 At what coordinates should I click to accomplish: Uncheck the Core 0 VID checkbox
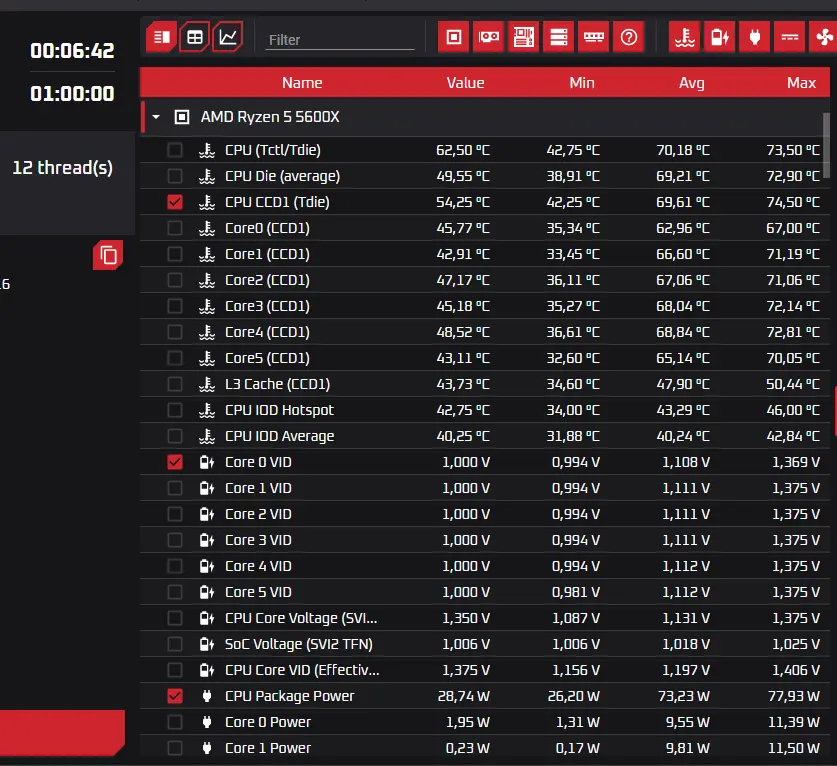[x=175, y=462]
